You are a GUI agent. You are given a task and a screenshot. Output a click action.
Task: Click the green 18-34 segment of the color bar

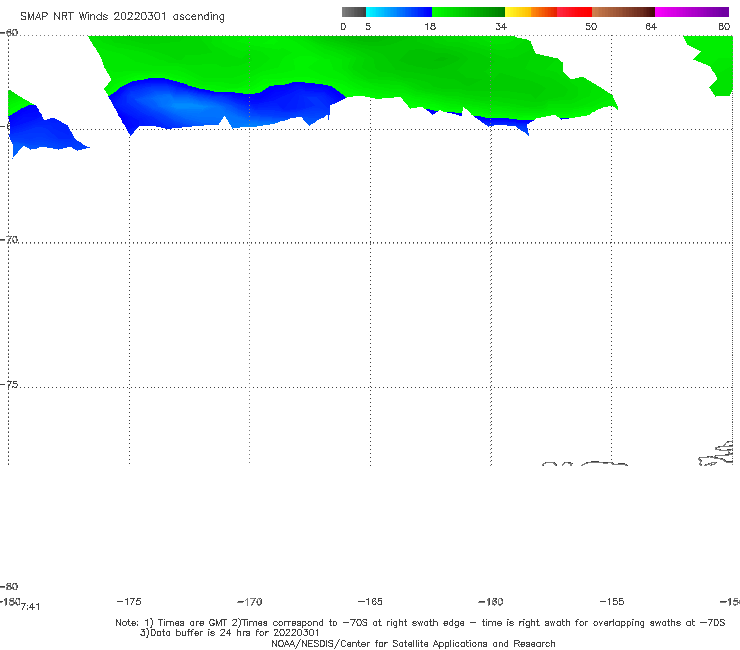pyautogui.click(x=468, y=12)
